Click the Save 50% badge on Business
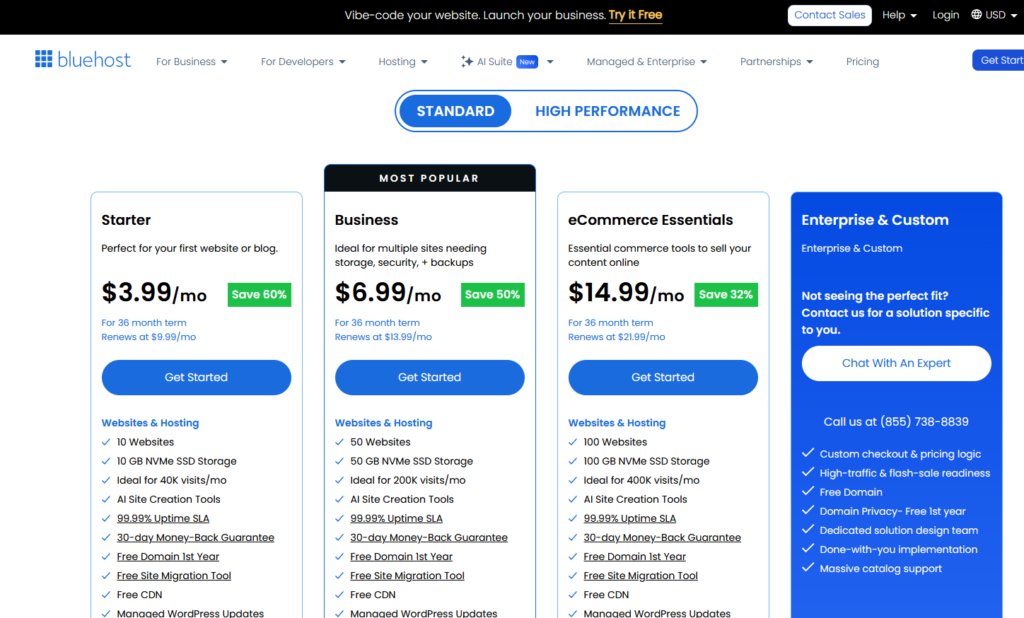The height and width of the screenshot is (618, 1024). pos(492,295)
